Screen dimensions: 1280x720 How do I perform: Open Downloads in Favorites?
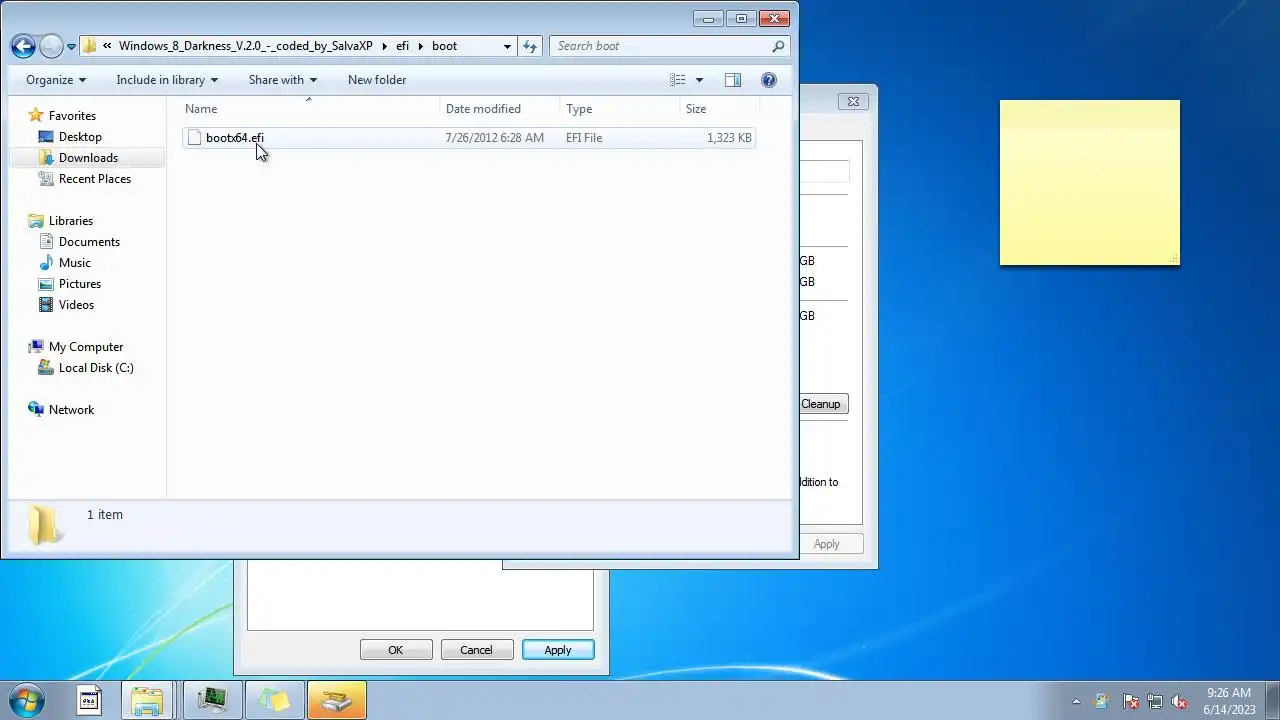pyautogui.click(x=88, y=158)
